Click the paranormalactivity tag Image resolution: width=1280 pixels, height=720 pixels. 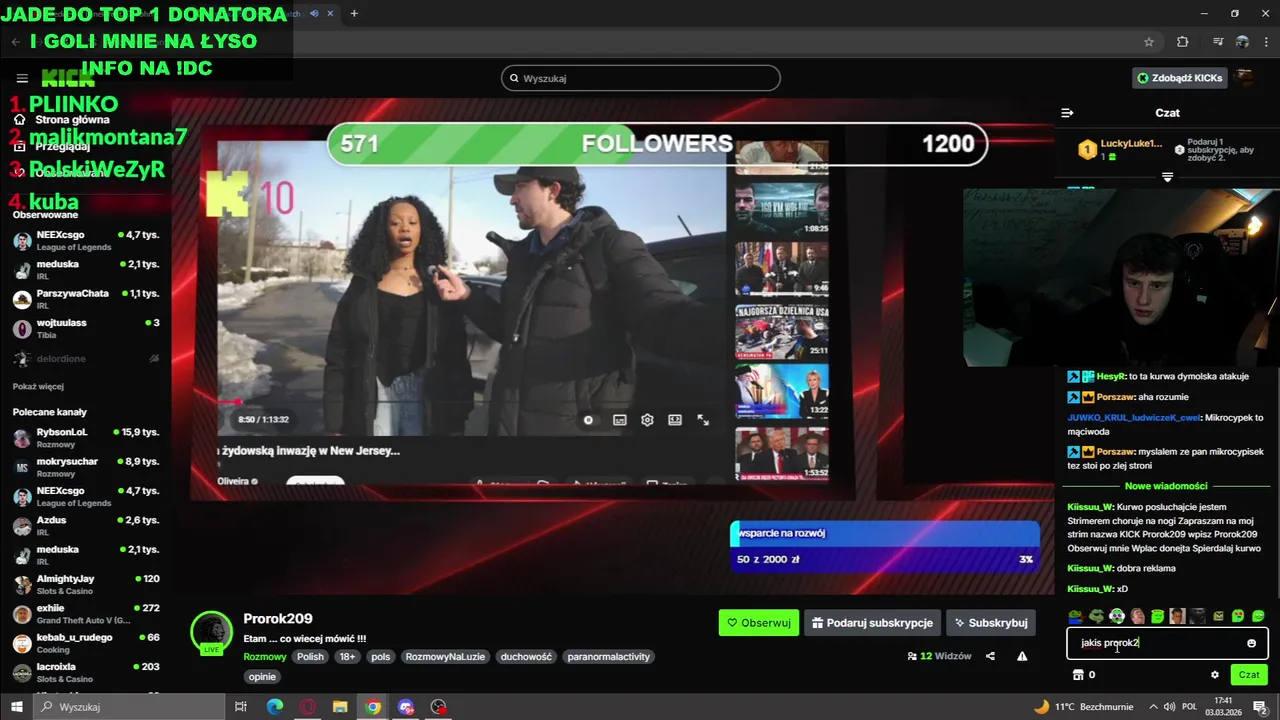(608, 657)
